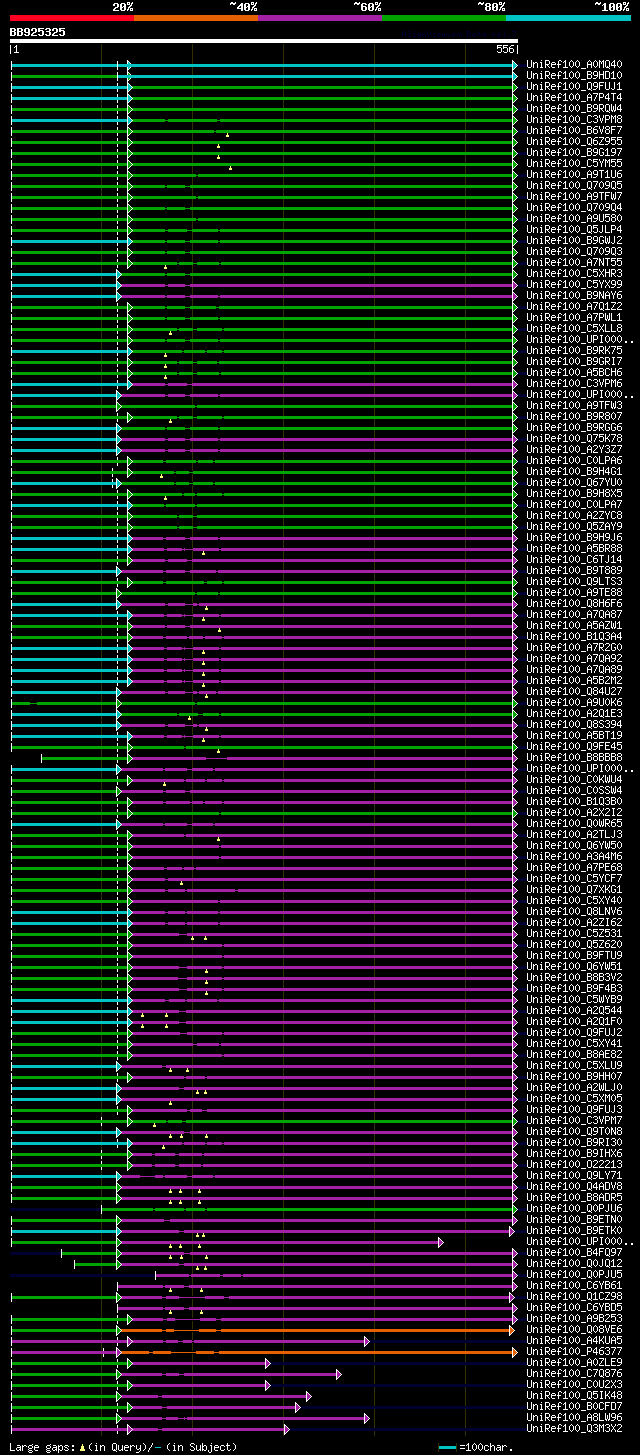Click the green ~80% identity legend bar

pos(444,18)
